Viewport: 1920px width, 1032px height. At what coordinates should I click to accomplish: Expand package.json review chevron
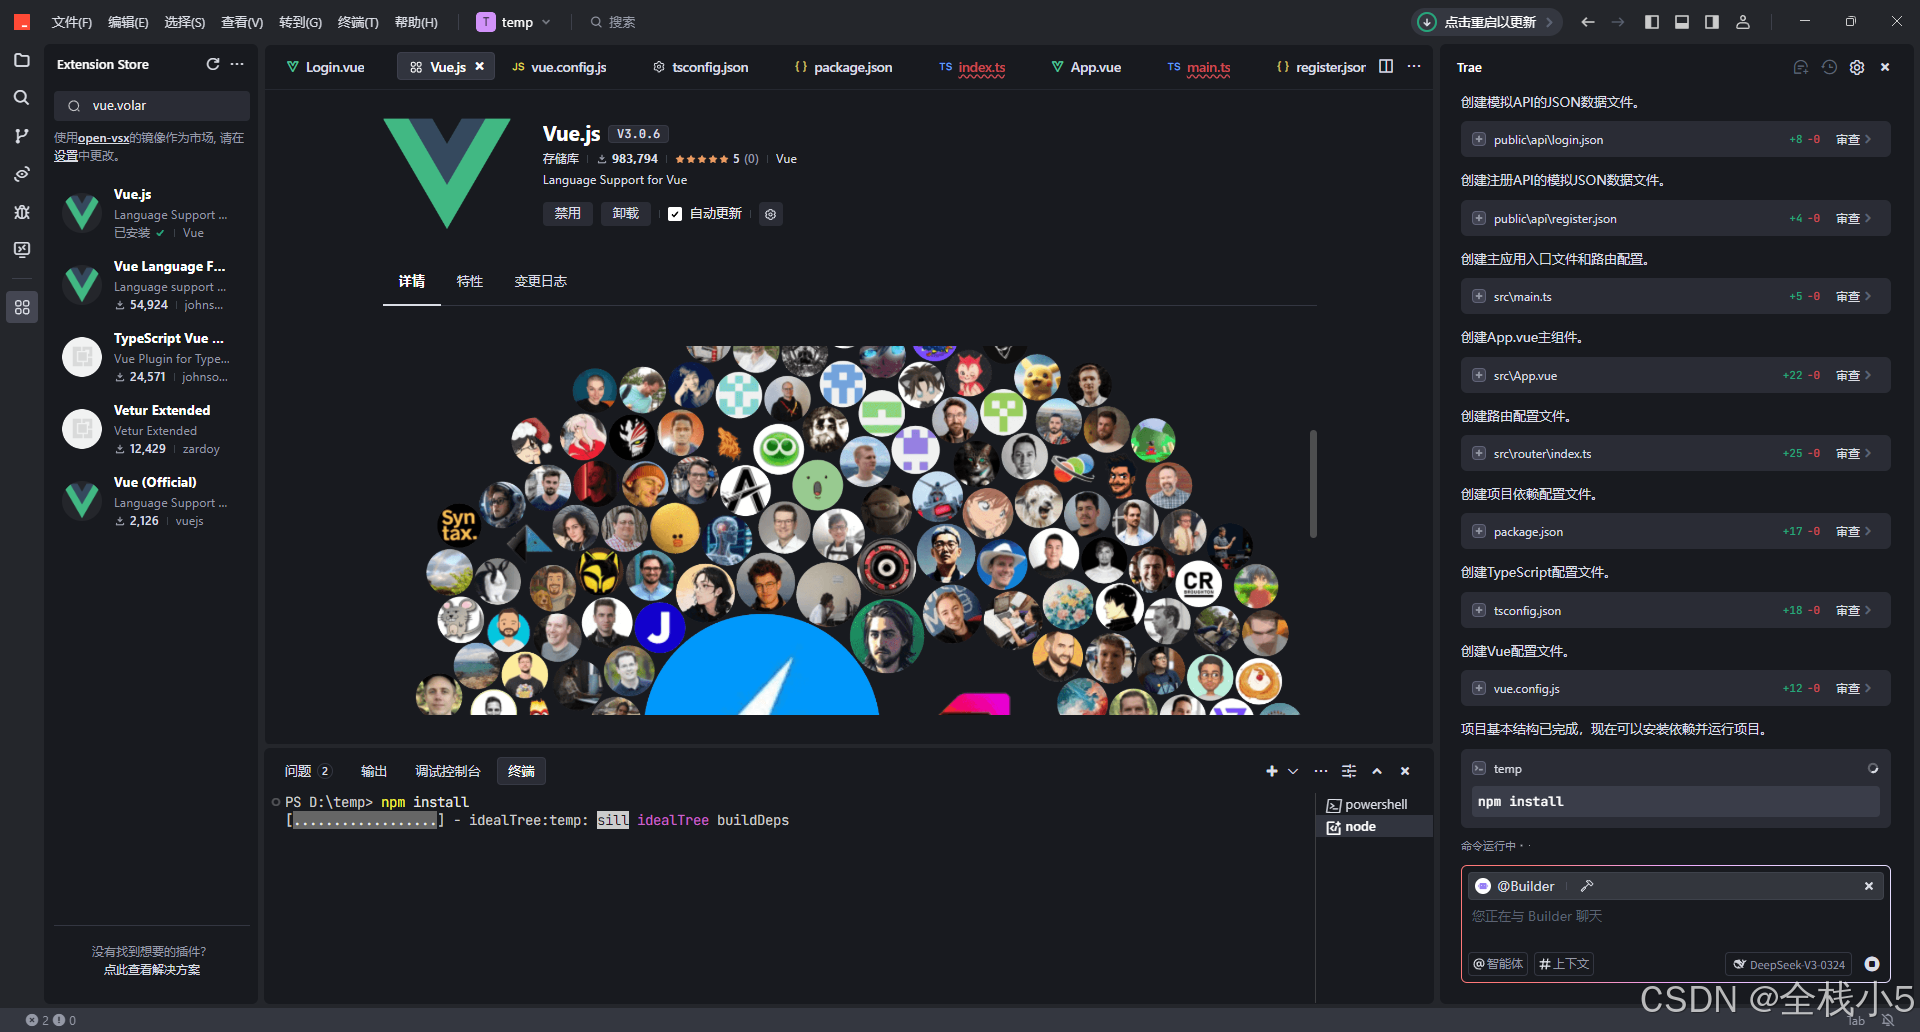1868,532
